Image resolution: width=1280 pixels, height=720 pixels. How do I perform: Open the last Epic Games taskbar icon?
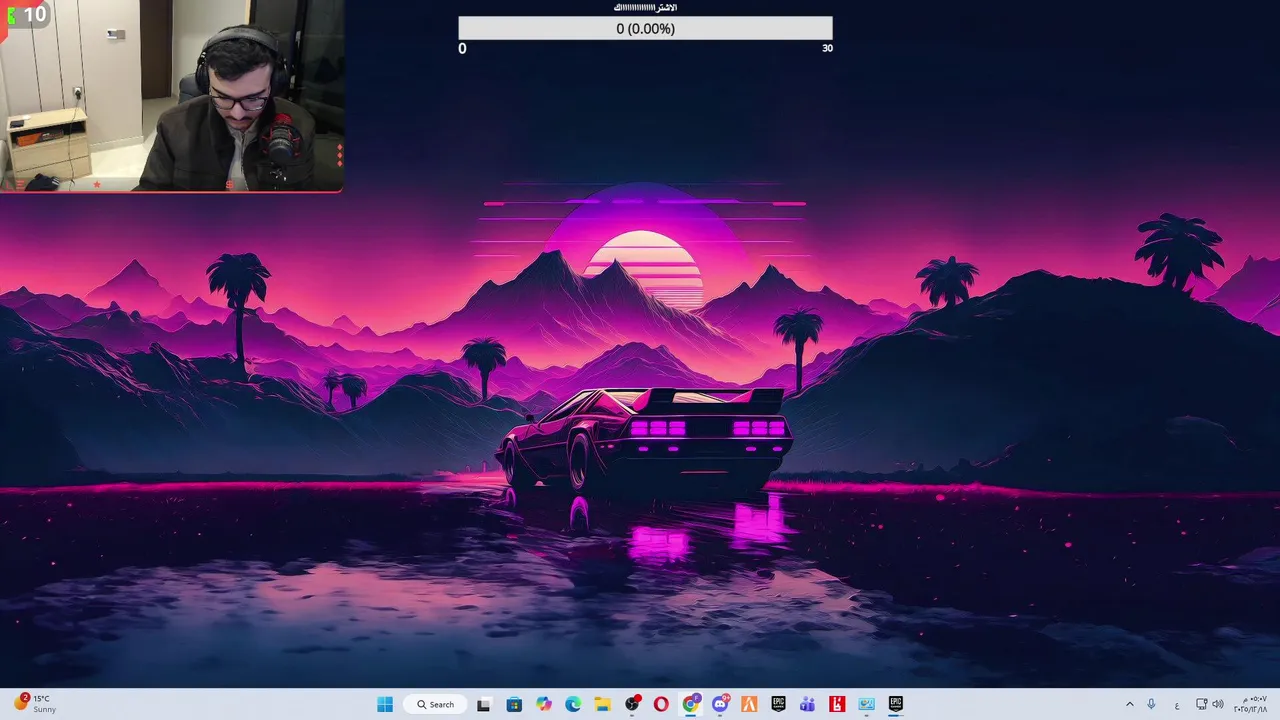pyautogui.click(x=896, y=704)
